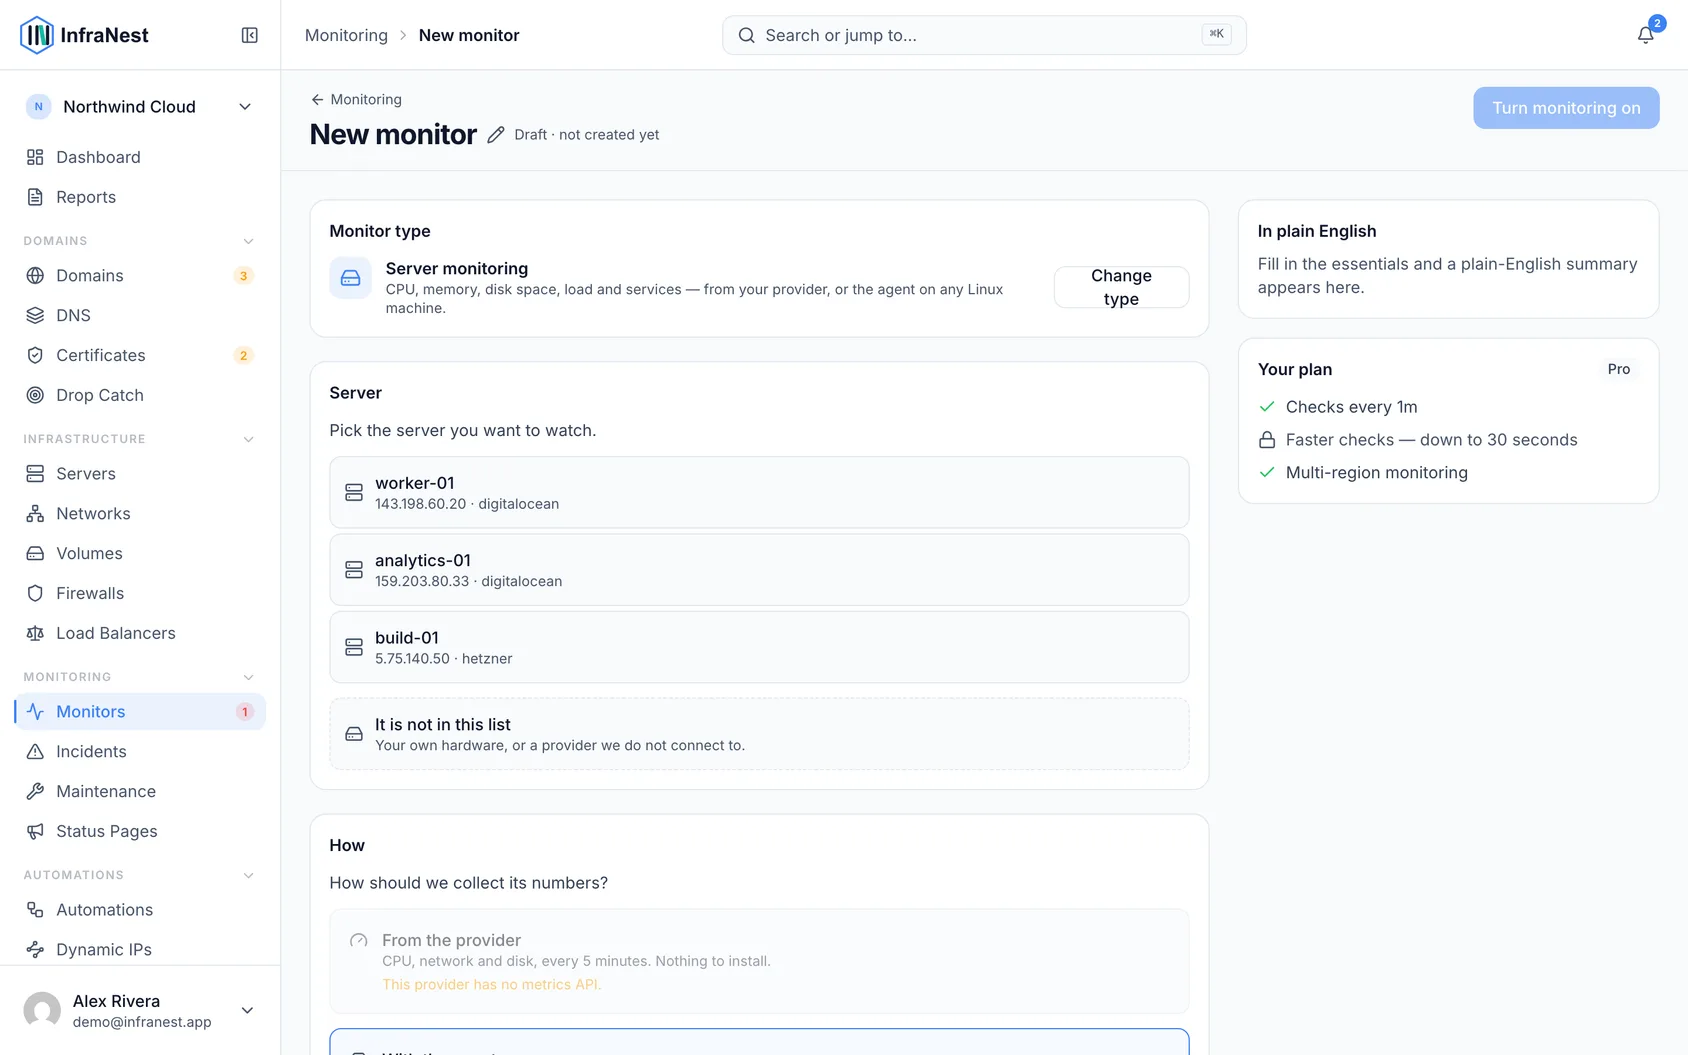Click the 'New monitor' breadcrumb text
The image size is (1688, 1055).
(x=469, y=35)
